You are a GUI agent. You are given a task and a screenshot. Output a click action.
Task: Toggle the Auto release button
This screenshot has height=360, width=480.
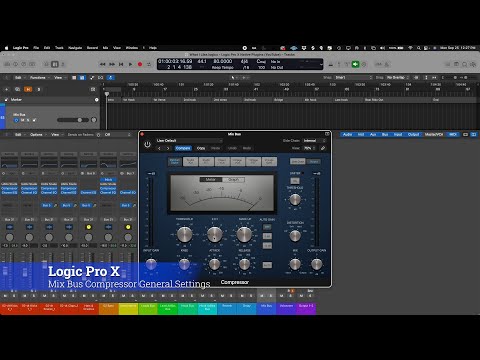tap(267, 265)
